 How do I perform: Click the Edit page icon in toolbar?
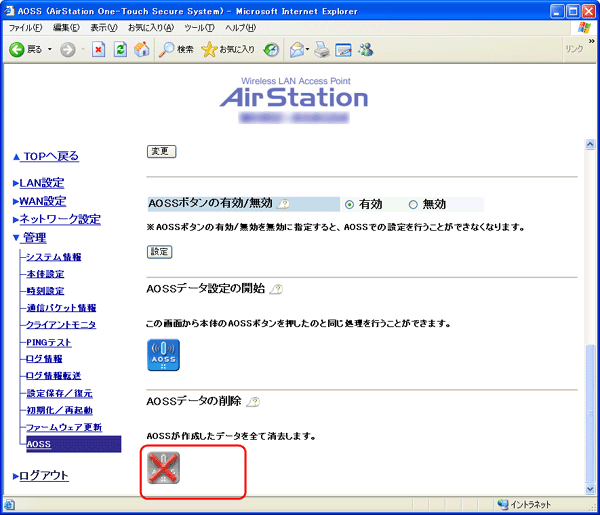pyautogui.click(x=343, y=49)
